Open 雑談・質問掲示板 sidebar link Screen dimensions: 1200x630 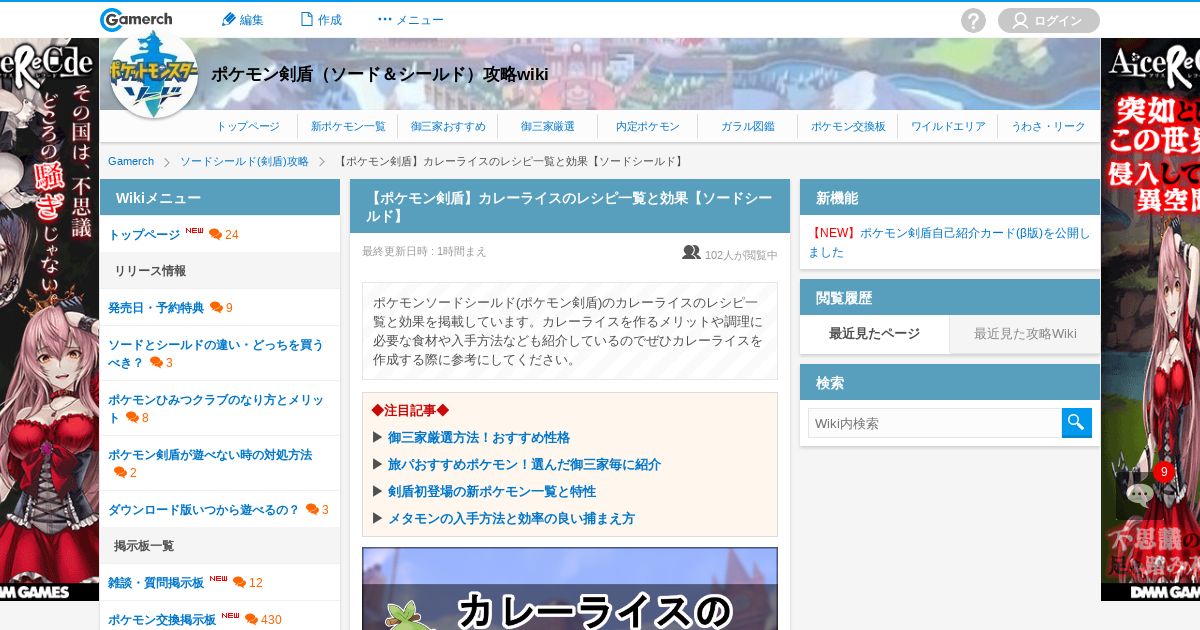pyautogui.click(x=156, y=583)
